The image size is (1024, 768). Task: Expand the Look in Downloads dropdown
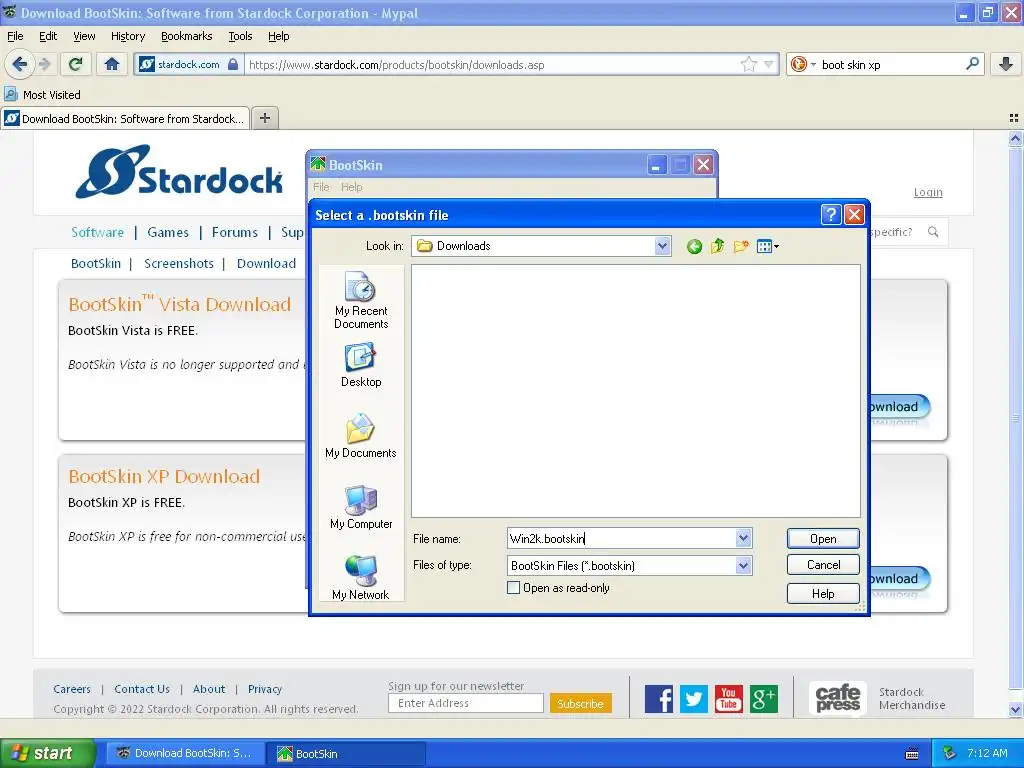tap(662, 246)
